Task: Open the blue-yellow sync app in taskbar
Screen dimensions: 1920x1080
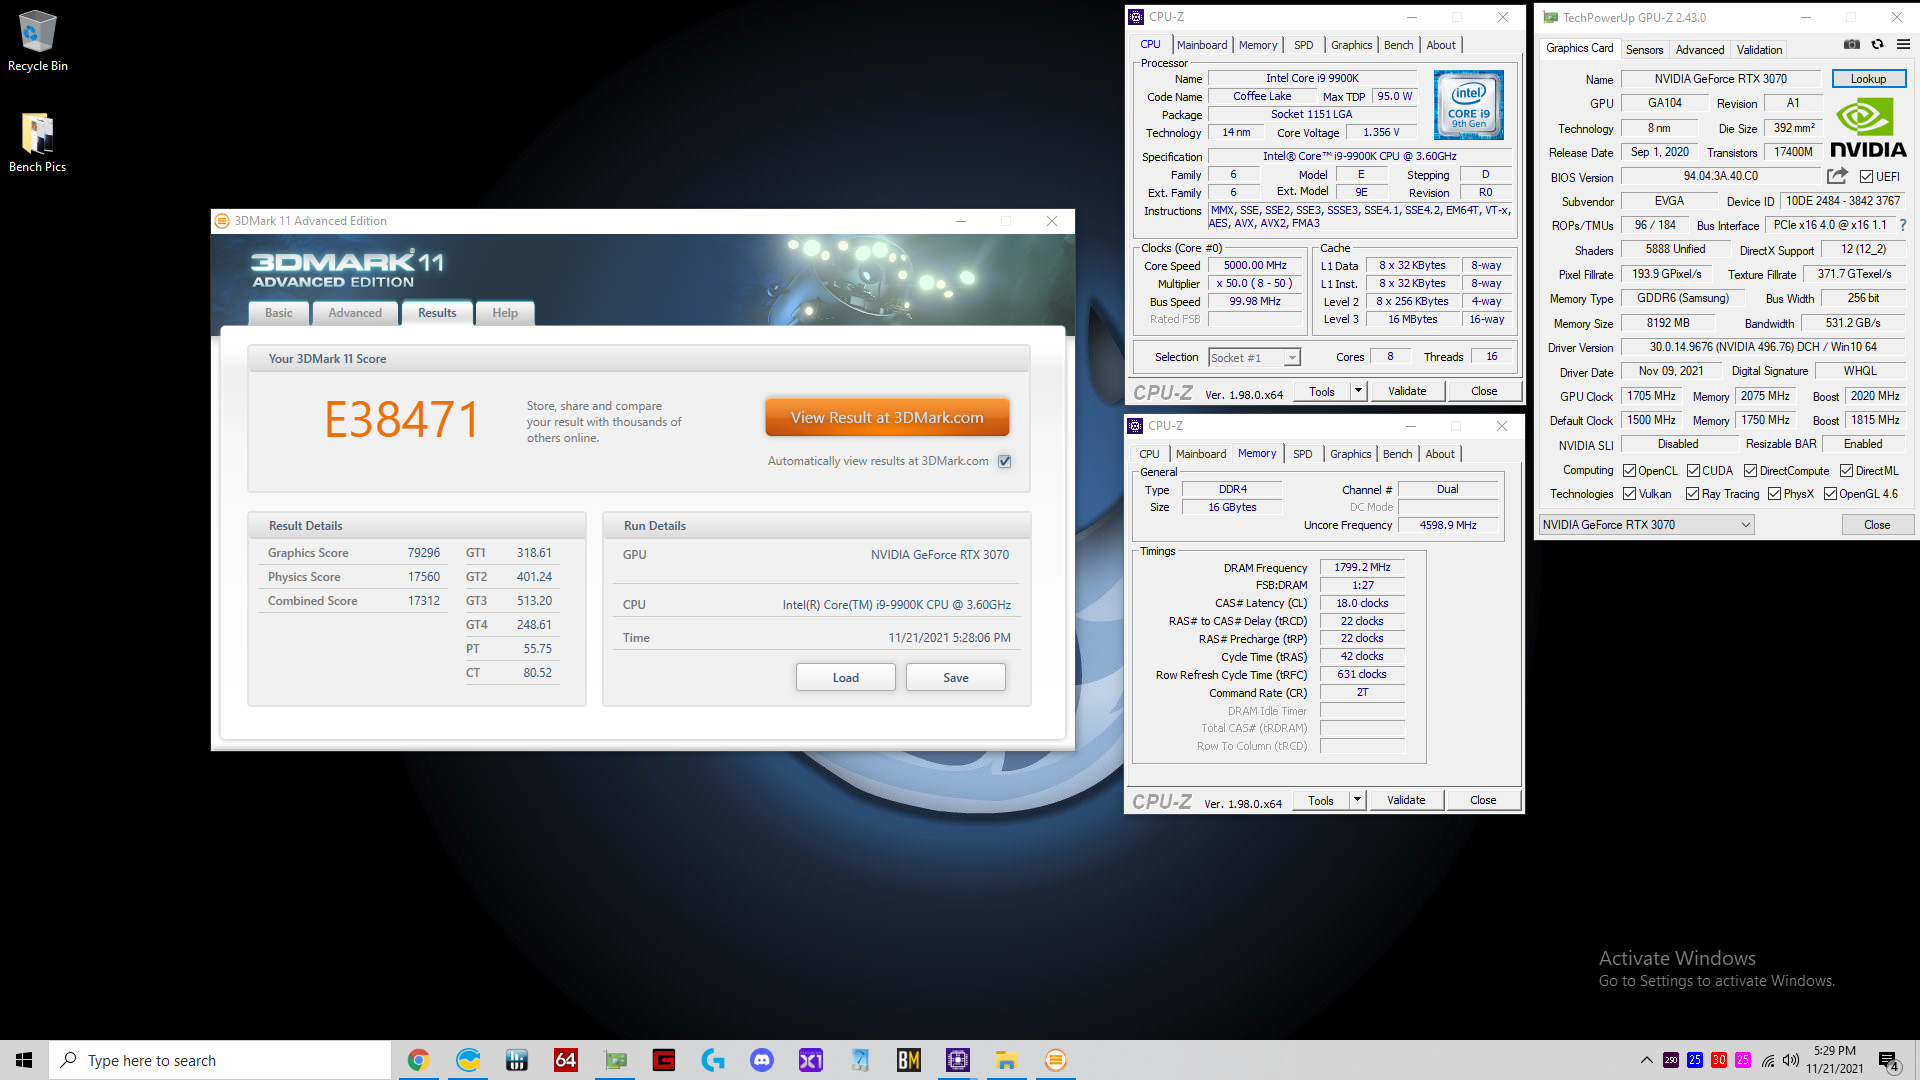Action: click(x=468, y=1060)
